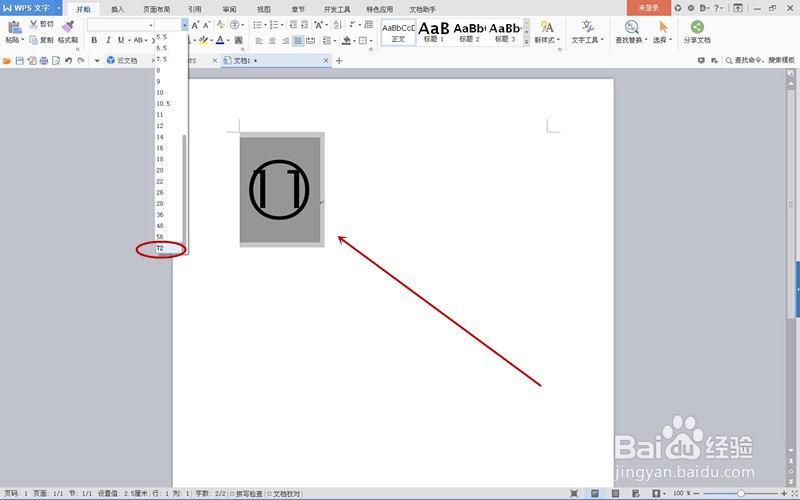Increase paragraph indent
The height and width of the screenshot is (500, 800).
pyautogui.click(x=305, y=24)
